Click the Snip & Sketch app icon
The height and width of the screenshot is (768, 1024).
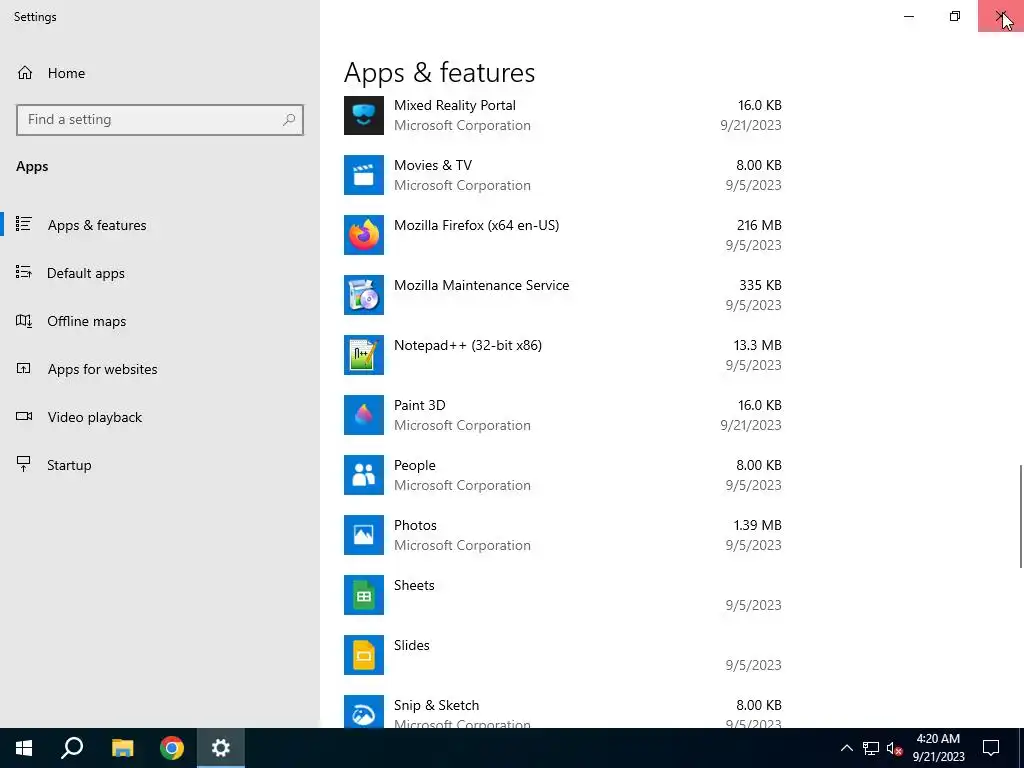[x=364, y=712]
